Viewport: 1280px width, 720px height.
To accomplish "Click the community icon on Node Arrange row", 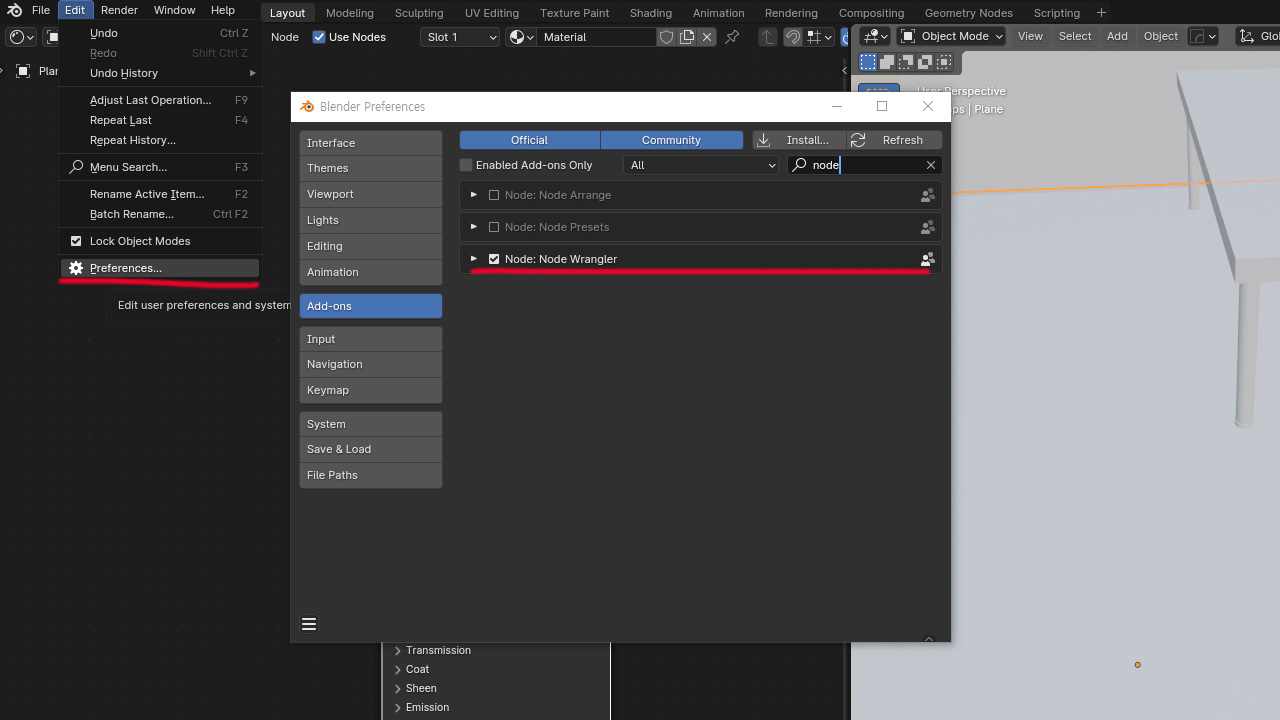I will (927, 195).
